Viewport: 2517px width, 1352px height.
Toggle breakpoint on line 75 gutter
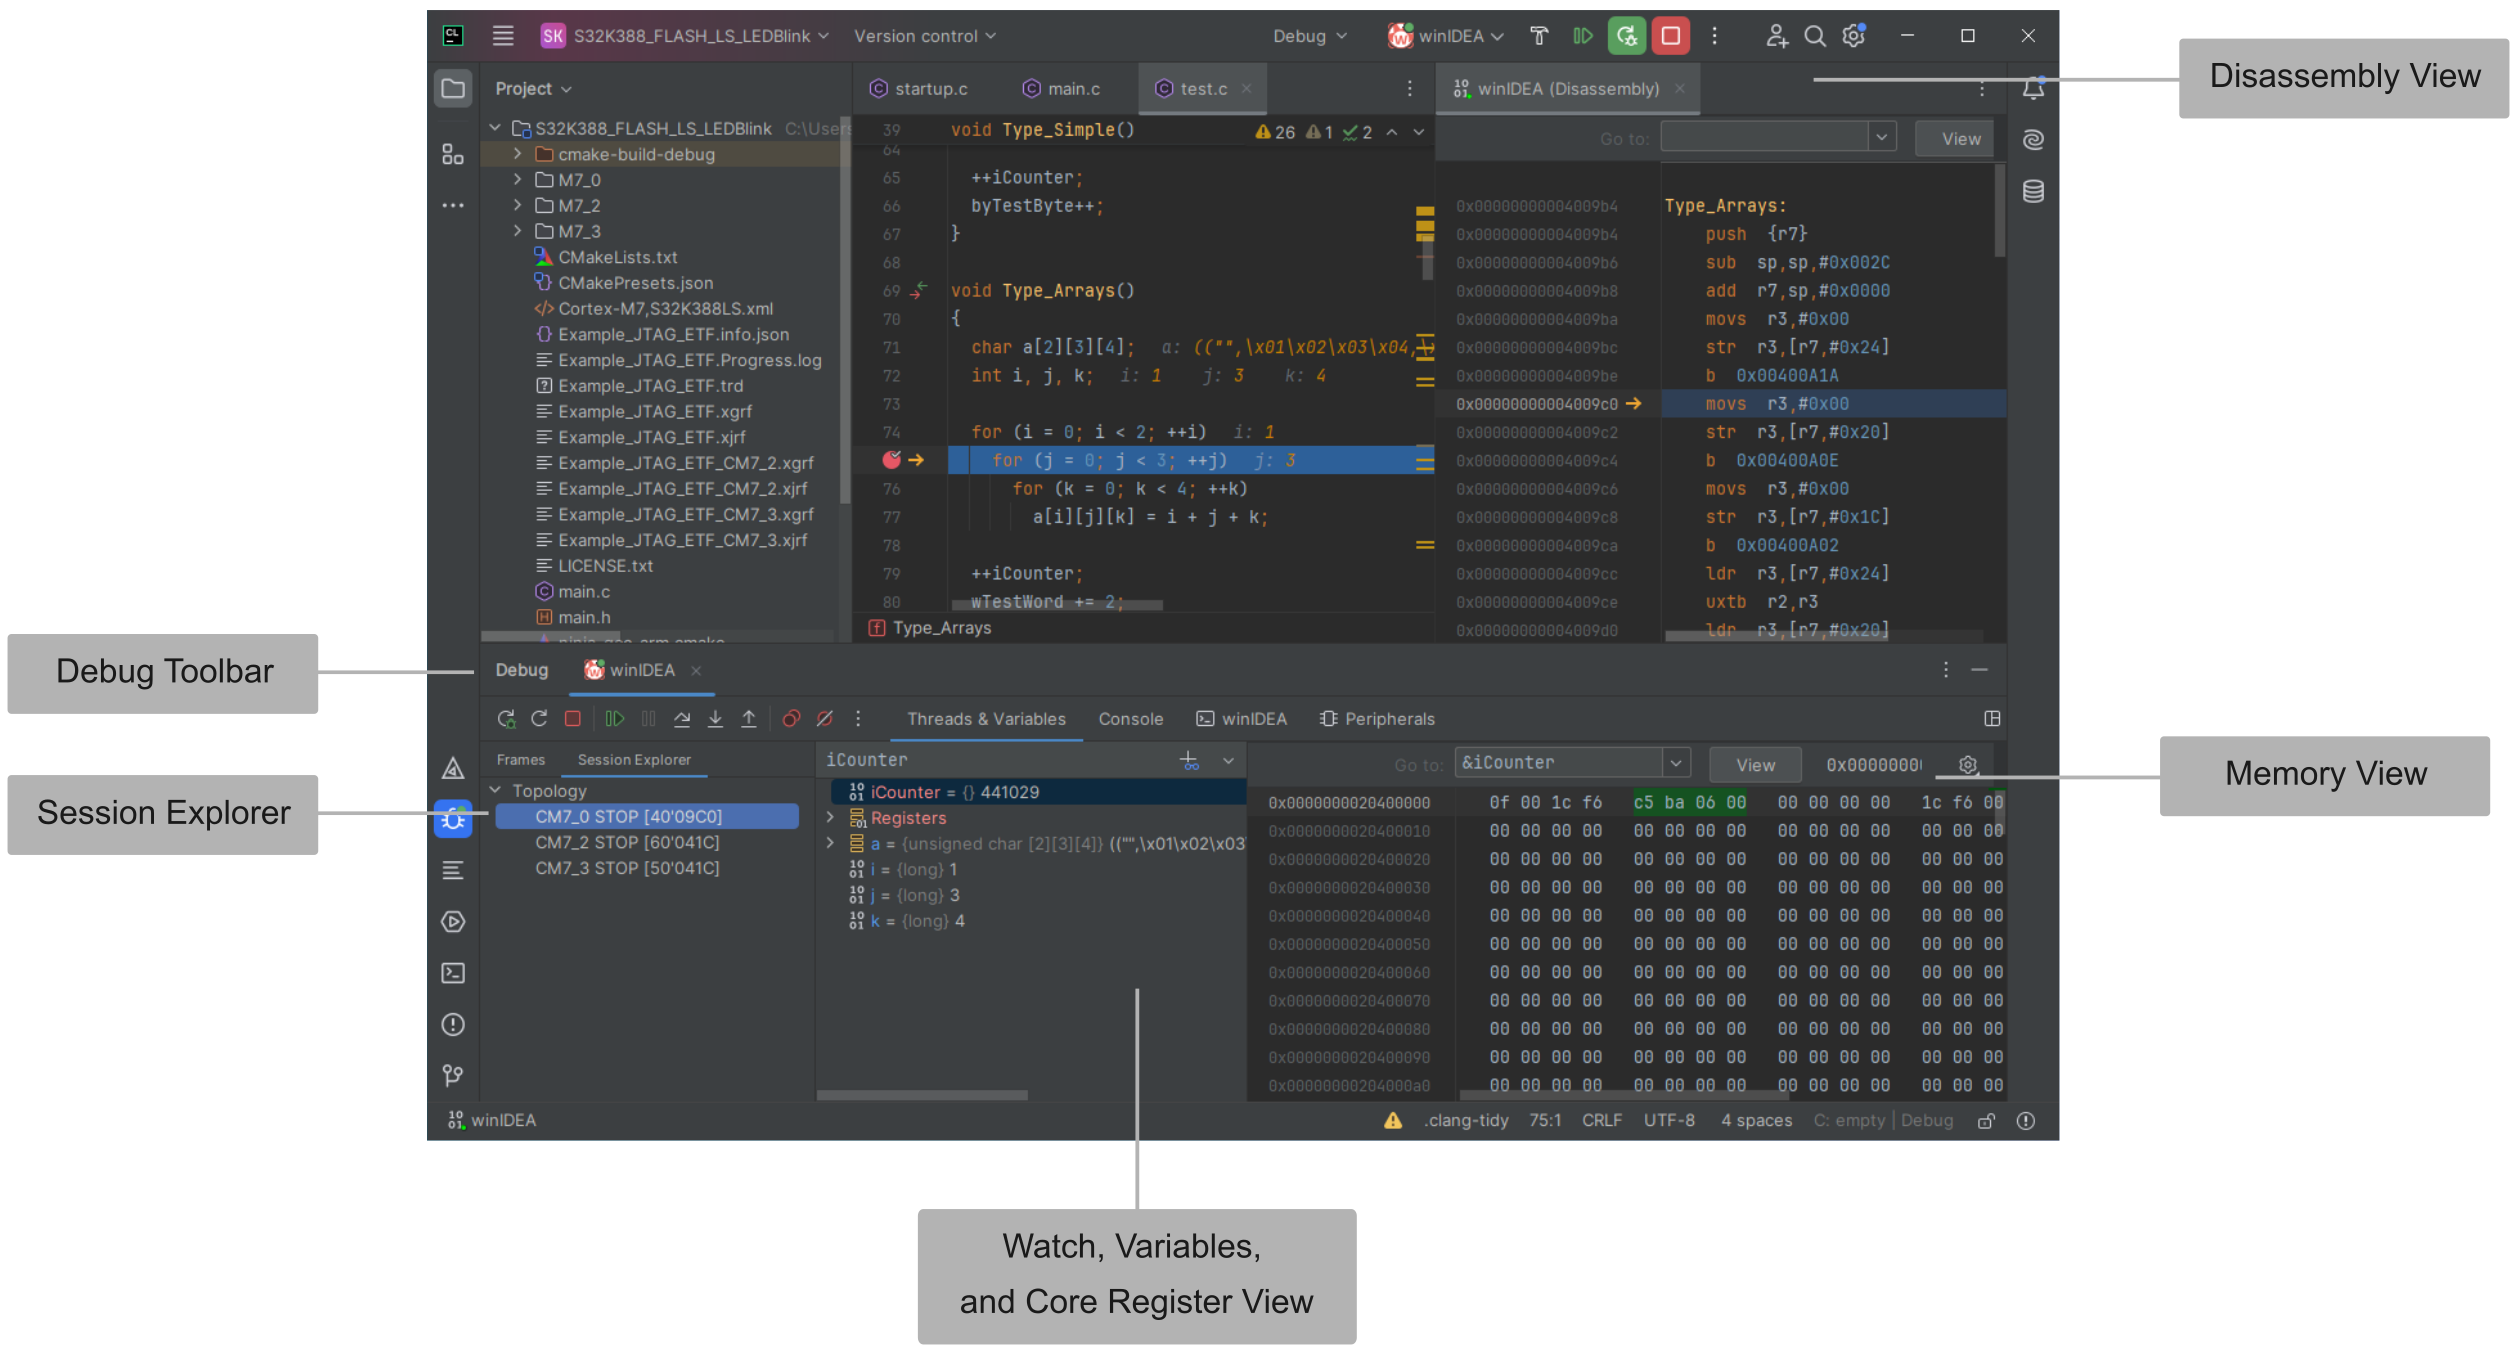coord(892,460)
